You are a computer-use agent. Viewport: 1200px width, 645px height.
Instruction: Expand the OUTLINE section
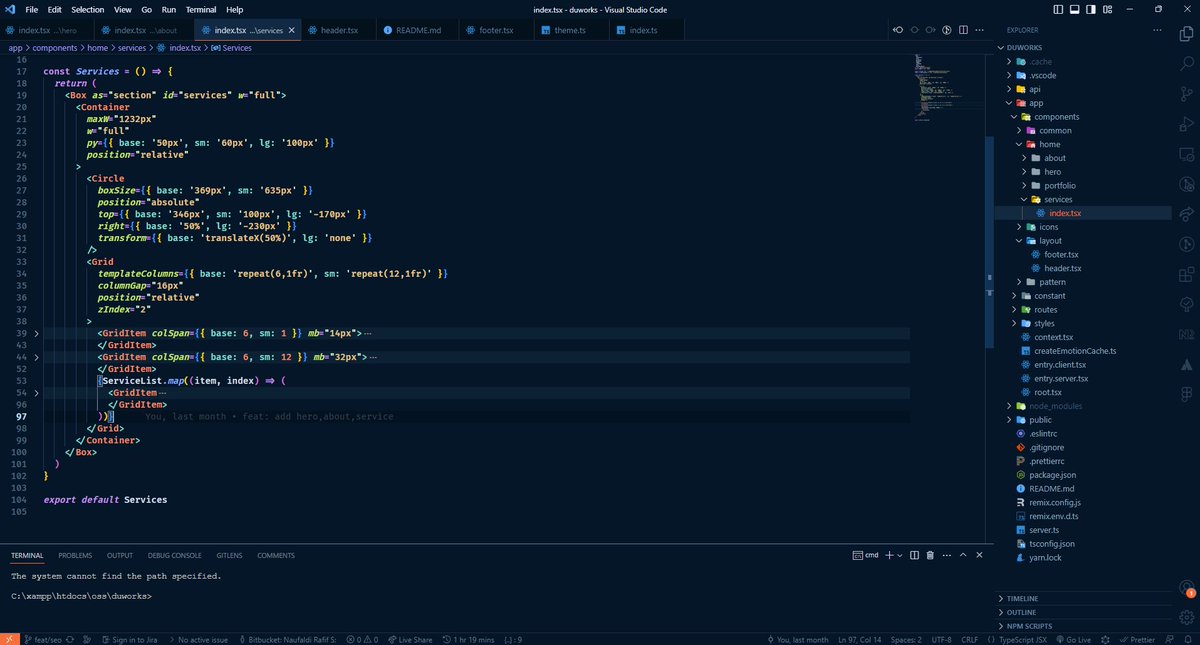pos(1084,612)
